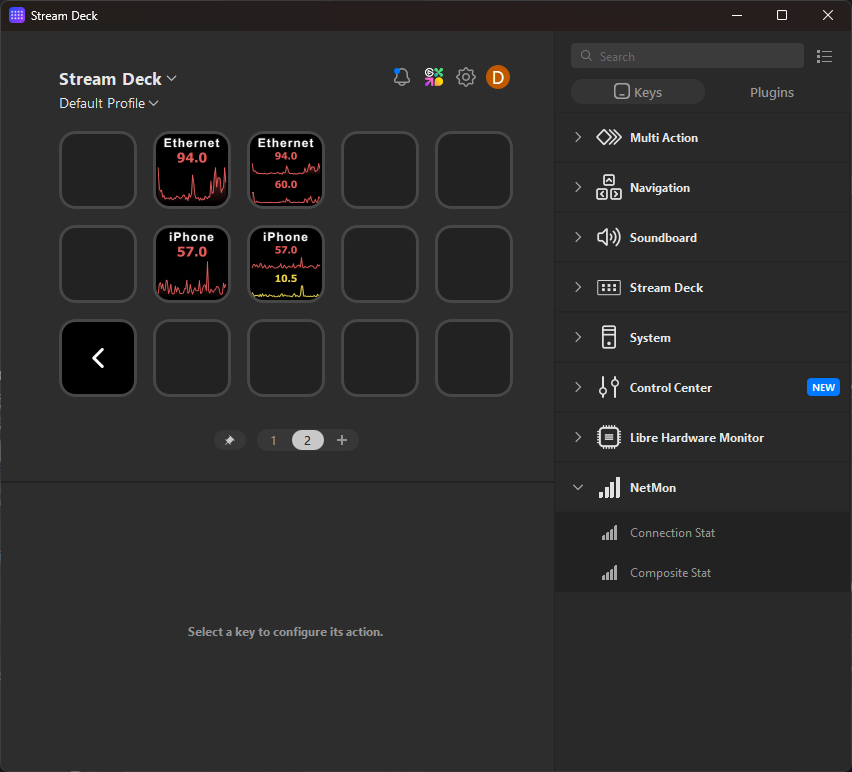Click the System computer tower icon
Viewport: 852px width, 772px height.
pos(609,337)
